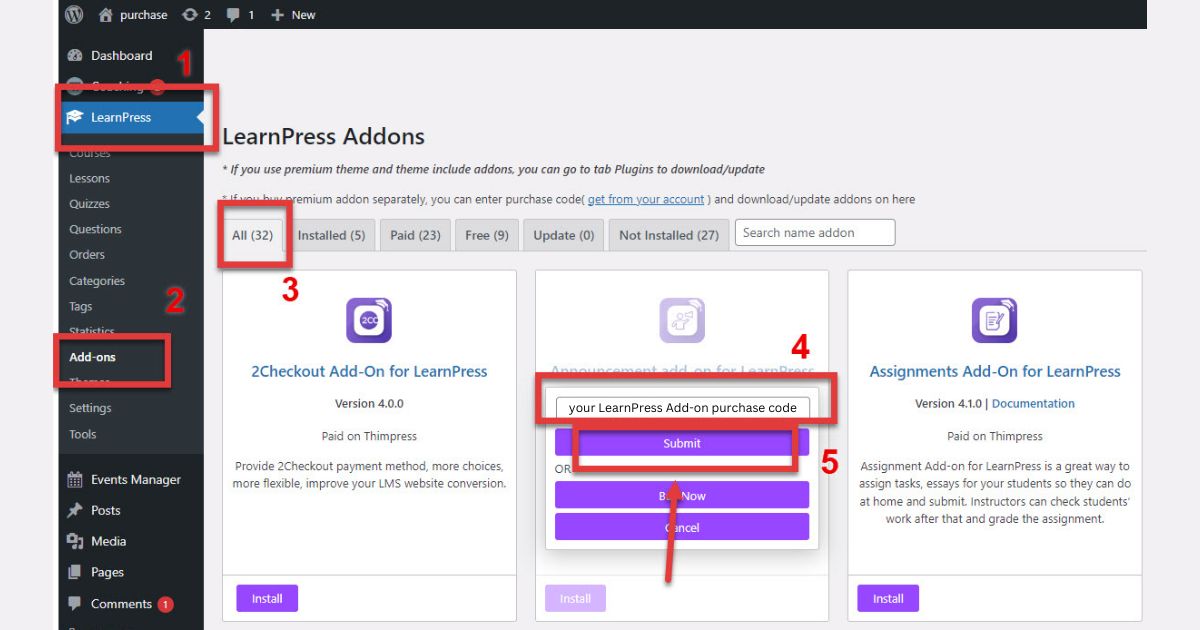
Task: Open the purchase site home icon
Action: point(106,15)
